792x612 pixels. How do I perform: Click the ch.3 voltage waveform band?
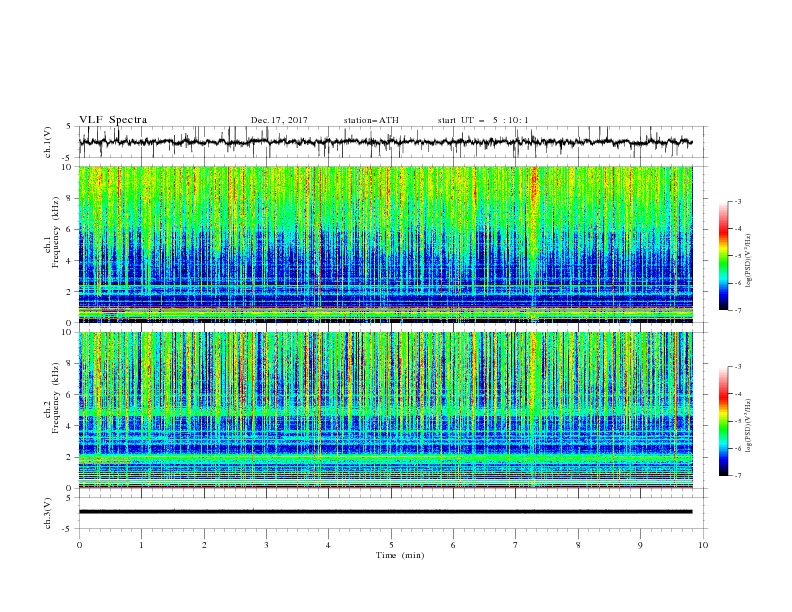385,512
